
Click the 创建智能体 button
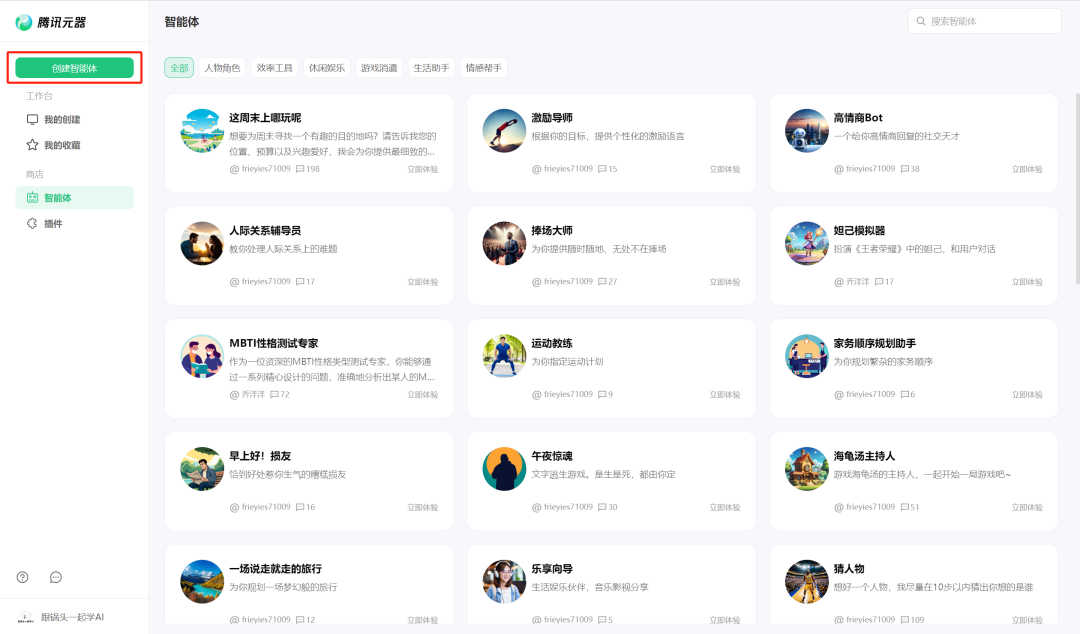pos(74,67)
